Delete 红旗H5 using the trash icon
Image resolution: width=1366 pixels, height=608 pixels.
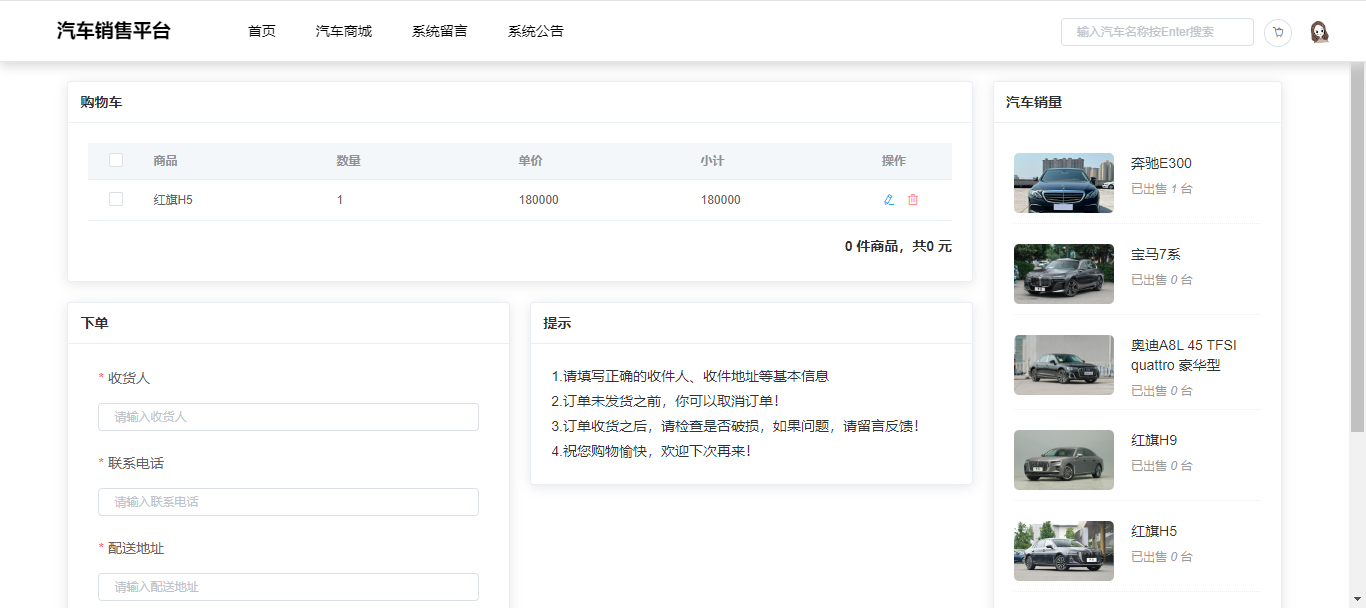click(913, 200)
